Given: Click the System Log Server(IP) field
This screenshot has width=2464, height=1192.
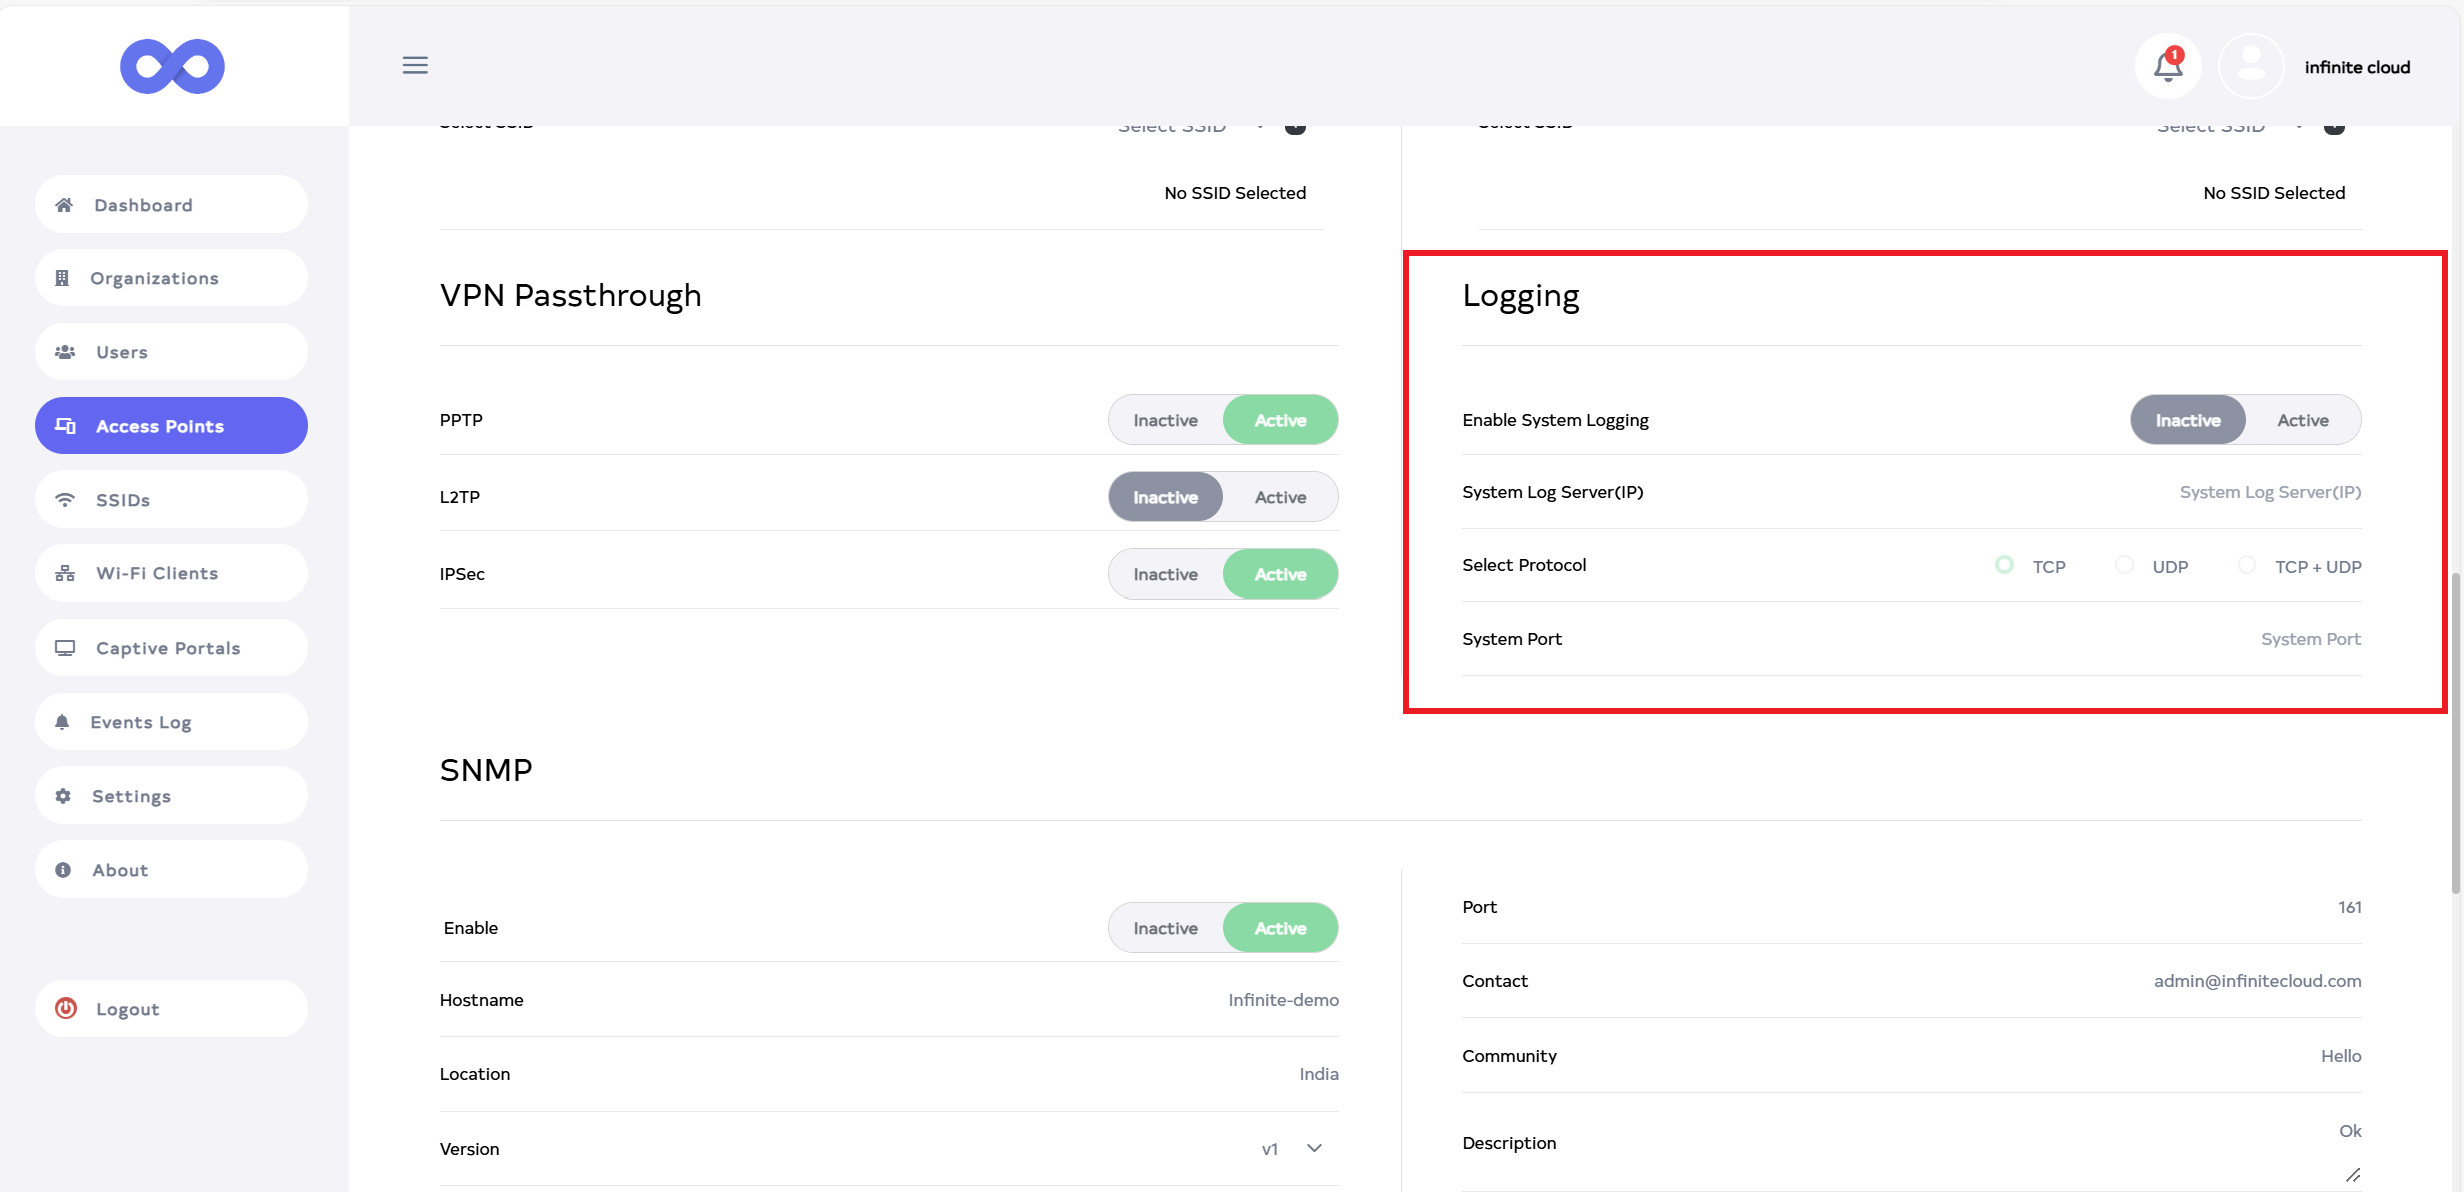Looking at the screenshot, I should [x=2268, y=492].
